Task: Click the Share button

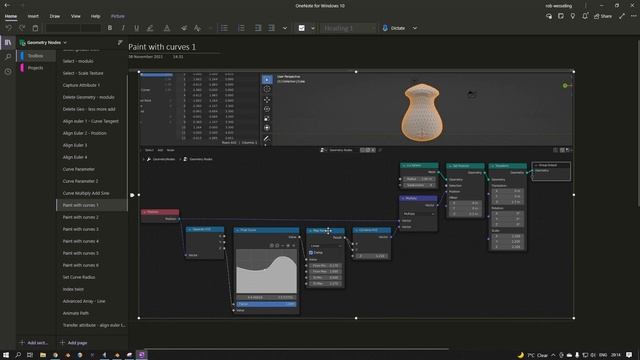Action: [603, 16]
